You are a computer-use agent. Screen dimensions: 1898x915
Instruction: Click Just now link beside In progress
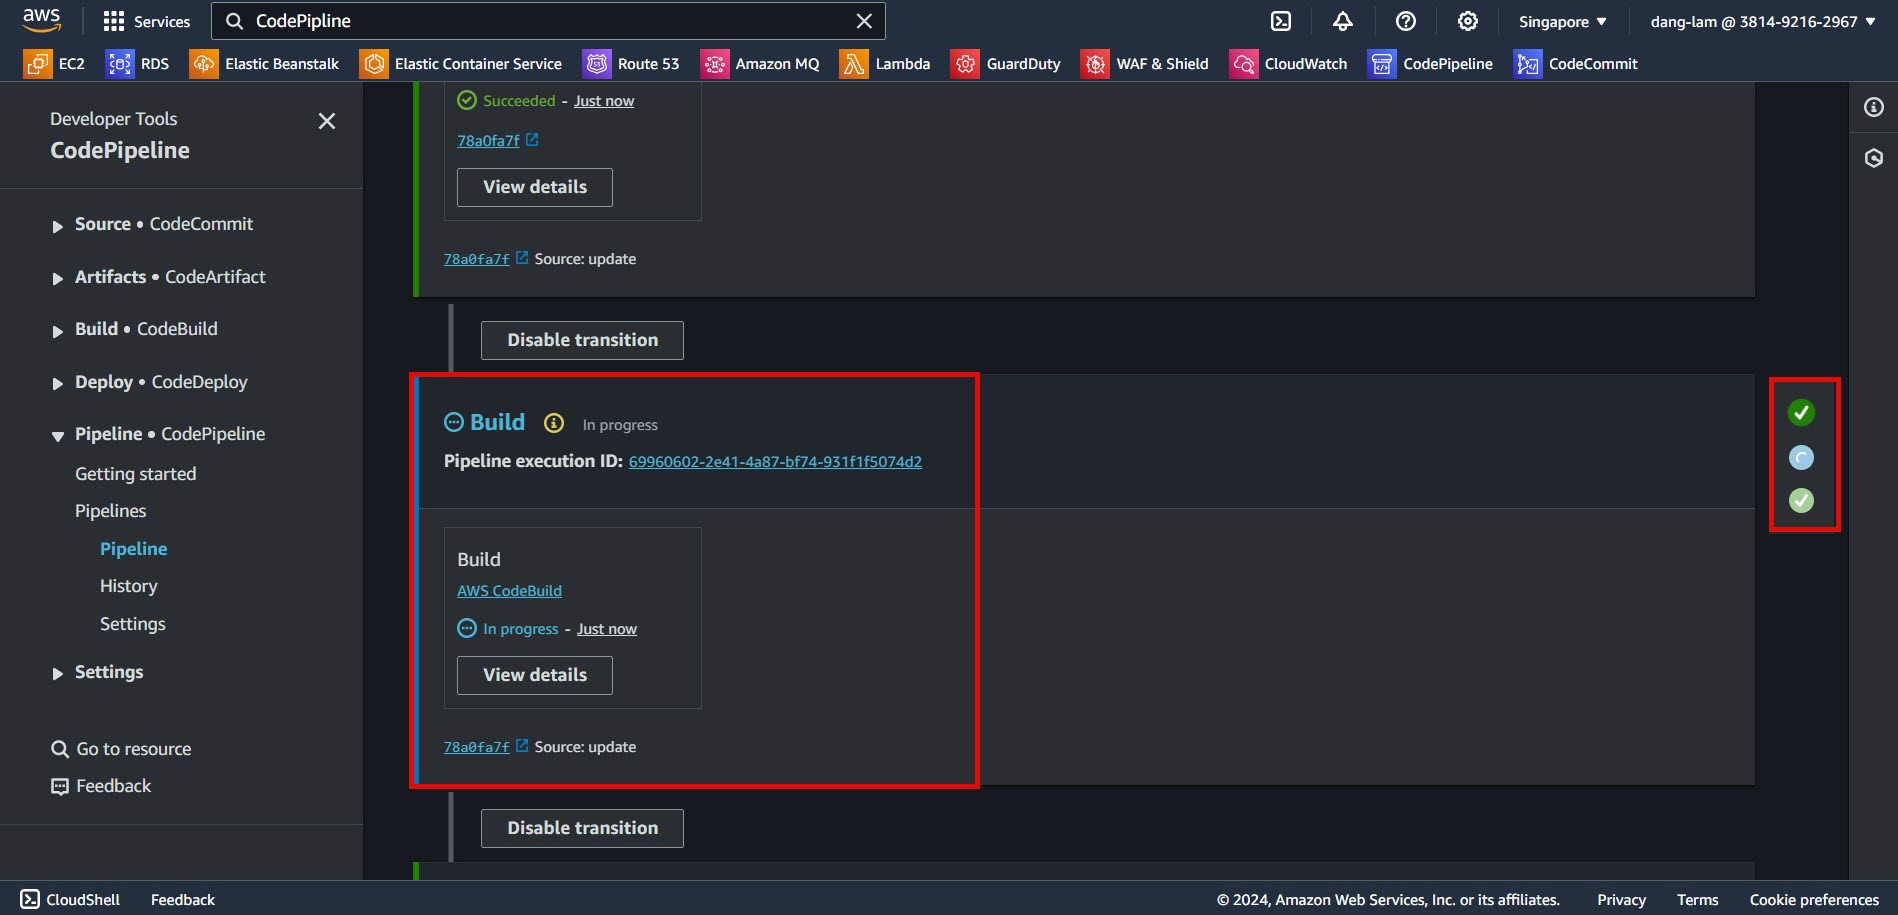[x=607, y=629]
